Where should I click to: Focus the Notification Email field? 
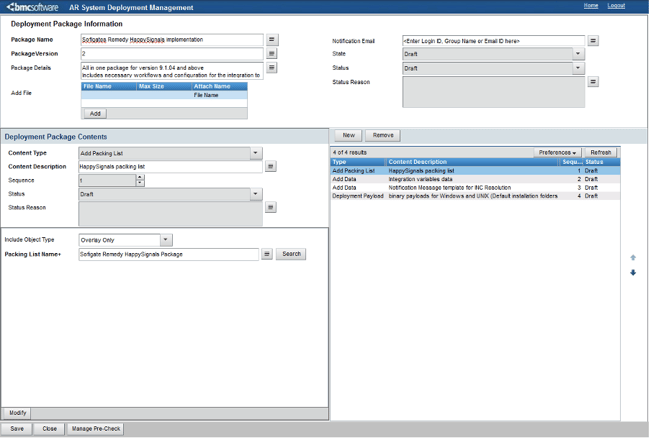(x=493, y=41)
